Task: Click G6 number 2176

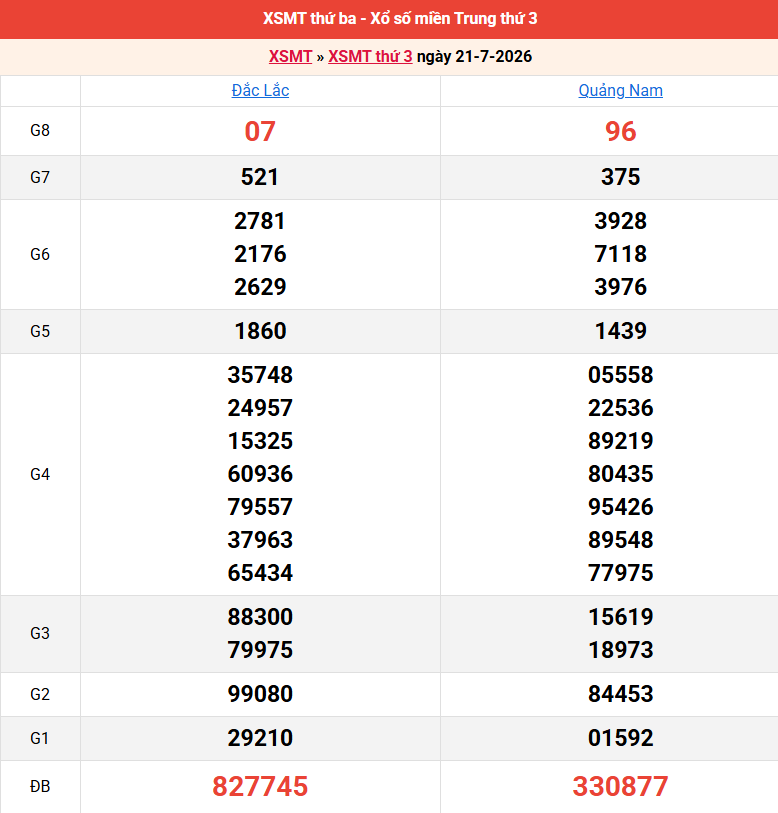Action: pos(260,254)
